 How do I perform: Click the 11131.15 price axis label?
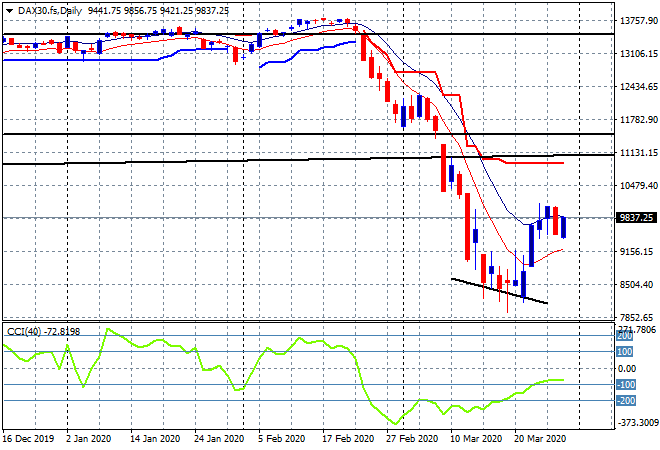(639, 153)
